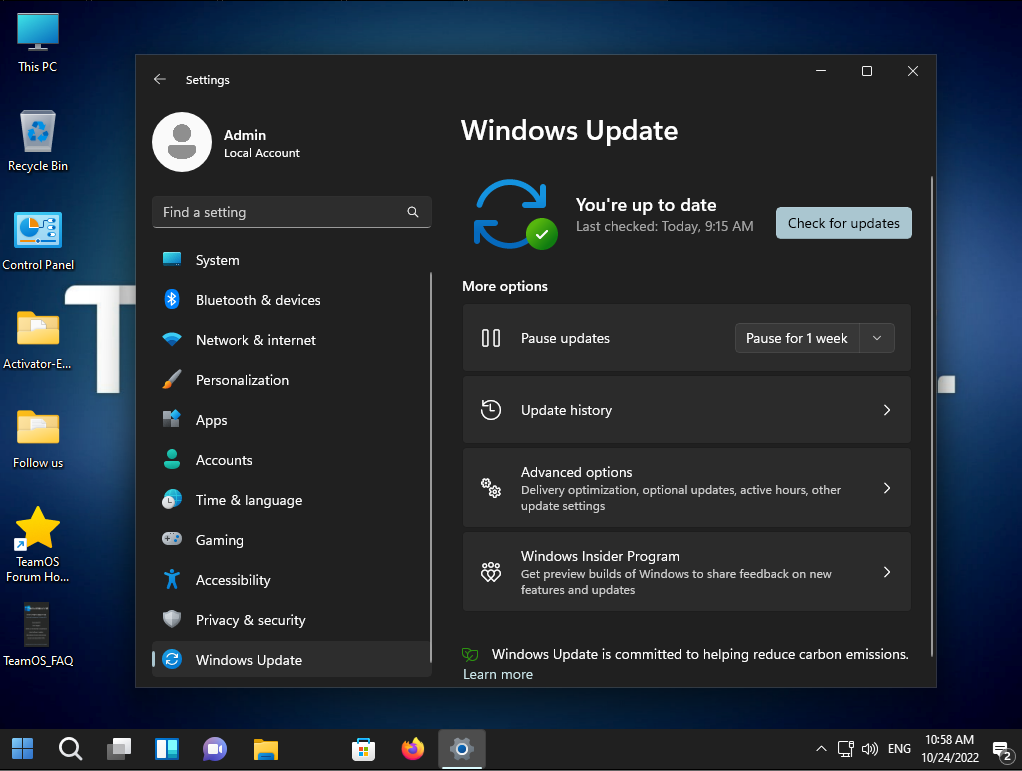Follow the Learn more link
This screenshot has height=771, width=1022.
point(498,674)
